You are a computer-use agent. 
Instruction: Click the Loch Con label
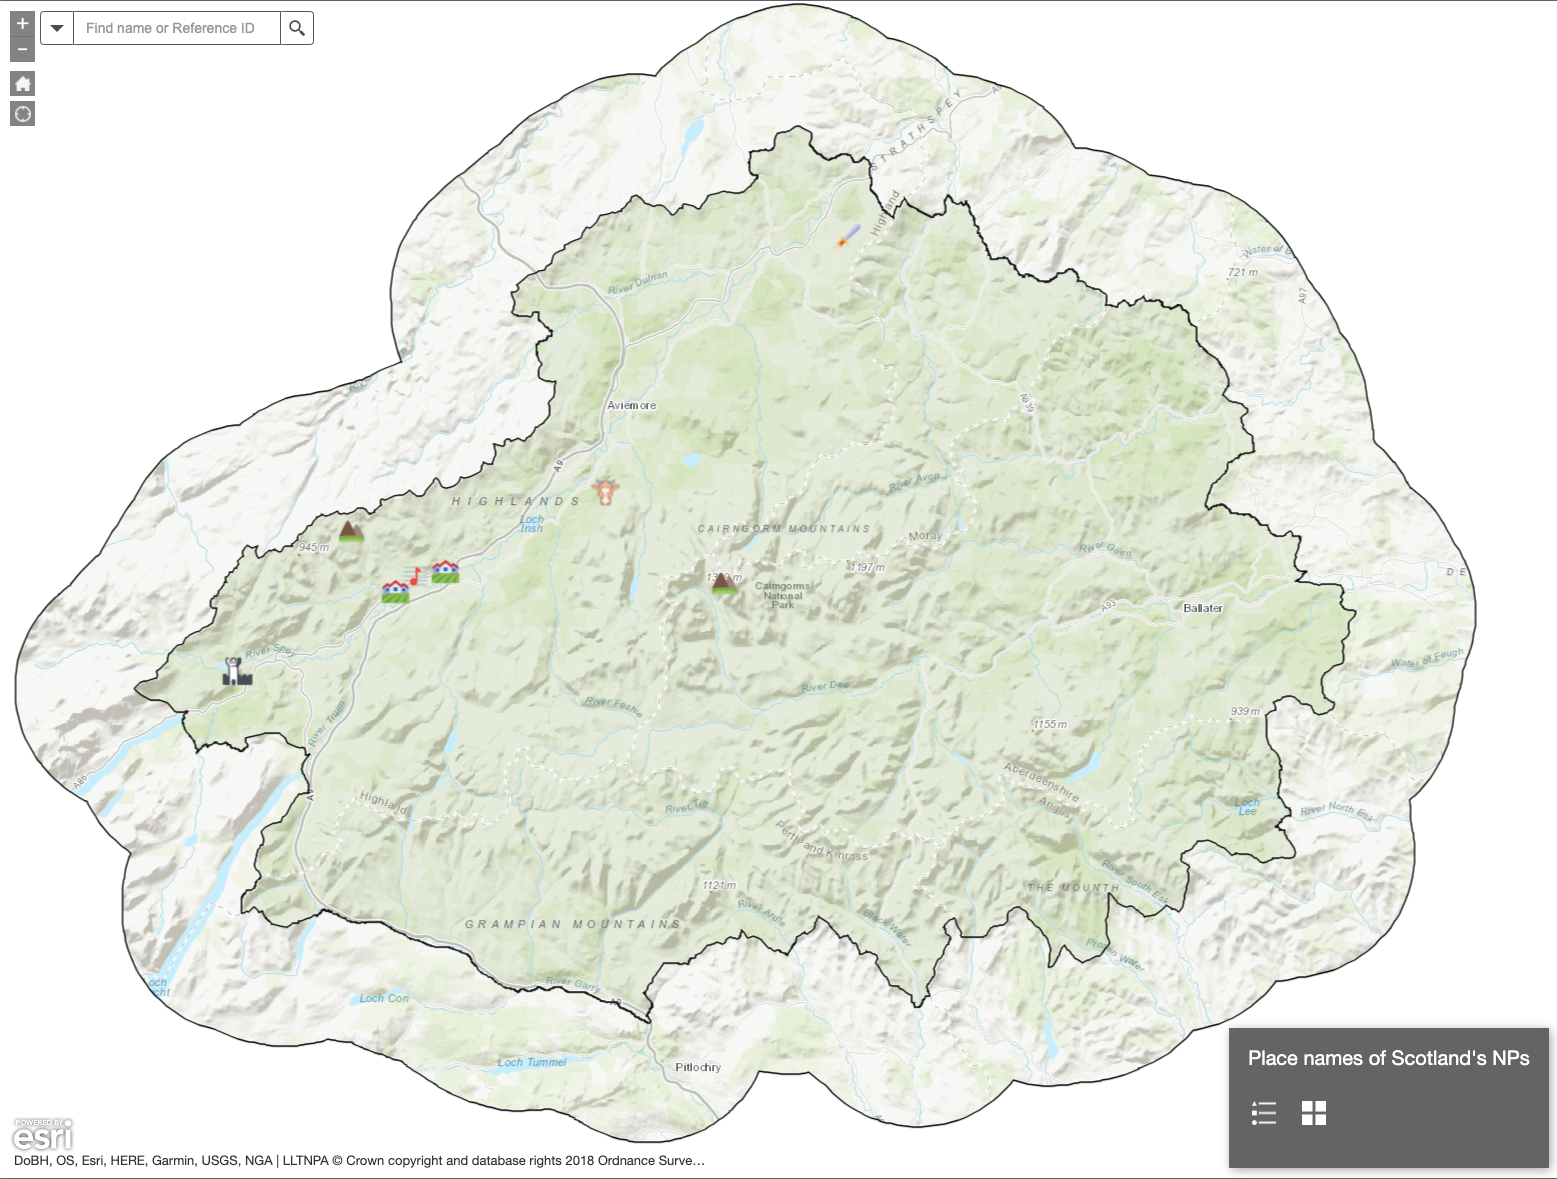point(384,998)
